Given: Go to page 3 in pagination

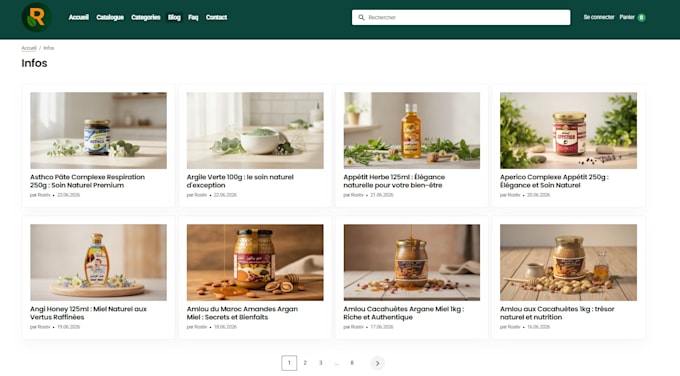Looking at the screenshot, I should (x=320, y=363).
